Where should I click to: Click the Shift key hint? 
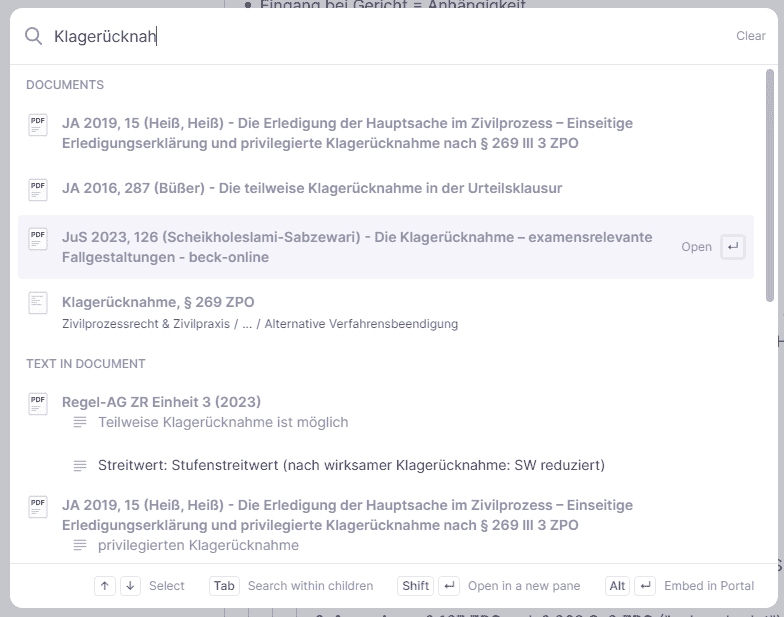coord(416,586)
